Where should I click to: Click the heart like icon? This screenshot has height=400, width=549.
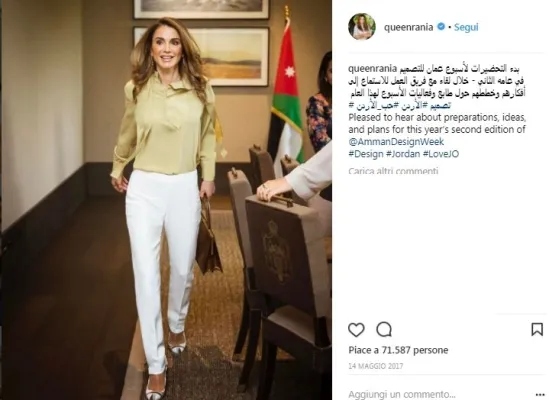356,330
